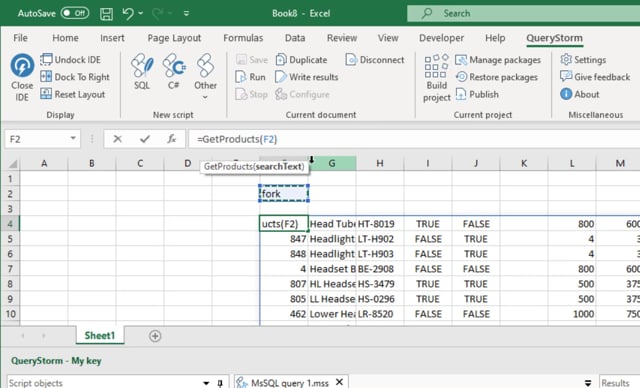The image size is (640, 388).
Task: Run the current script
Action: pyautogui.click(x=251, y=77)
